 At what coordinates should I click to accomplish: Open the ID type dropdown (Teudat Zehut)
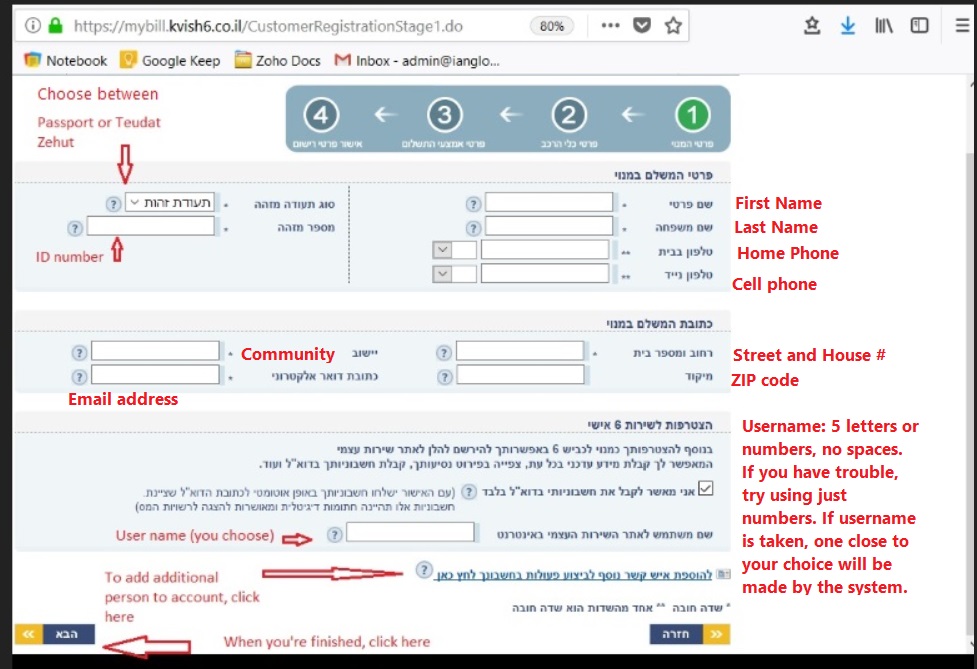170,202
